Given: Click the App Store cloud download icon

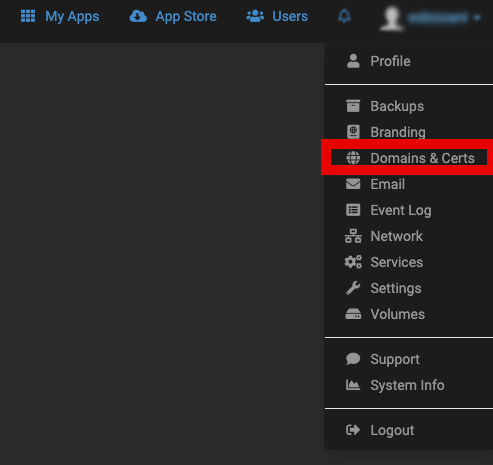Looking at the screenshot, I should pos(138,16).
